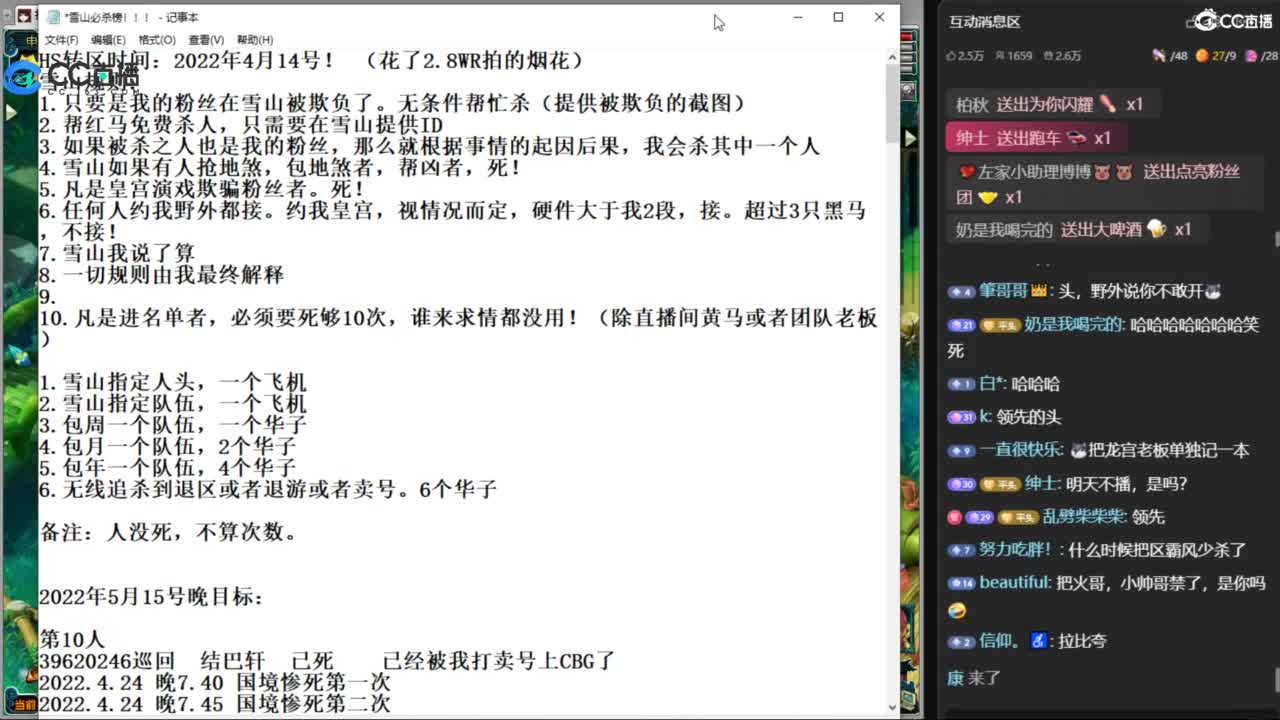1280x720 pixels.
Task: Click the level 30 badge beside 绅士
Action: point(961,484)
